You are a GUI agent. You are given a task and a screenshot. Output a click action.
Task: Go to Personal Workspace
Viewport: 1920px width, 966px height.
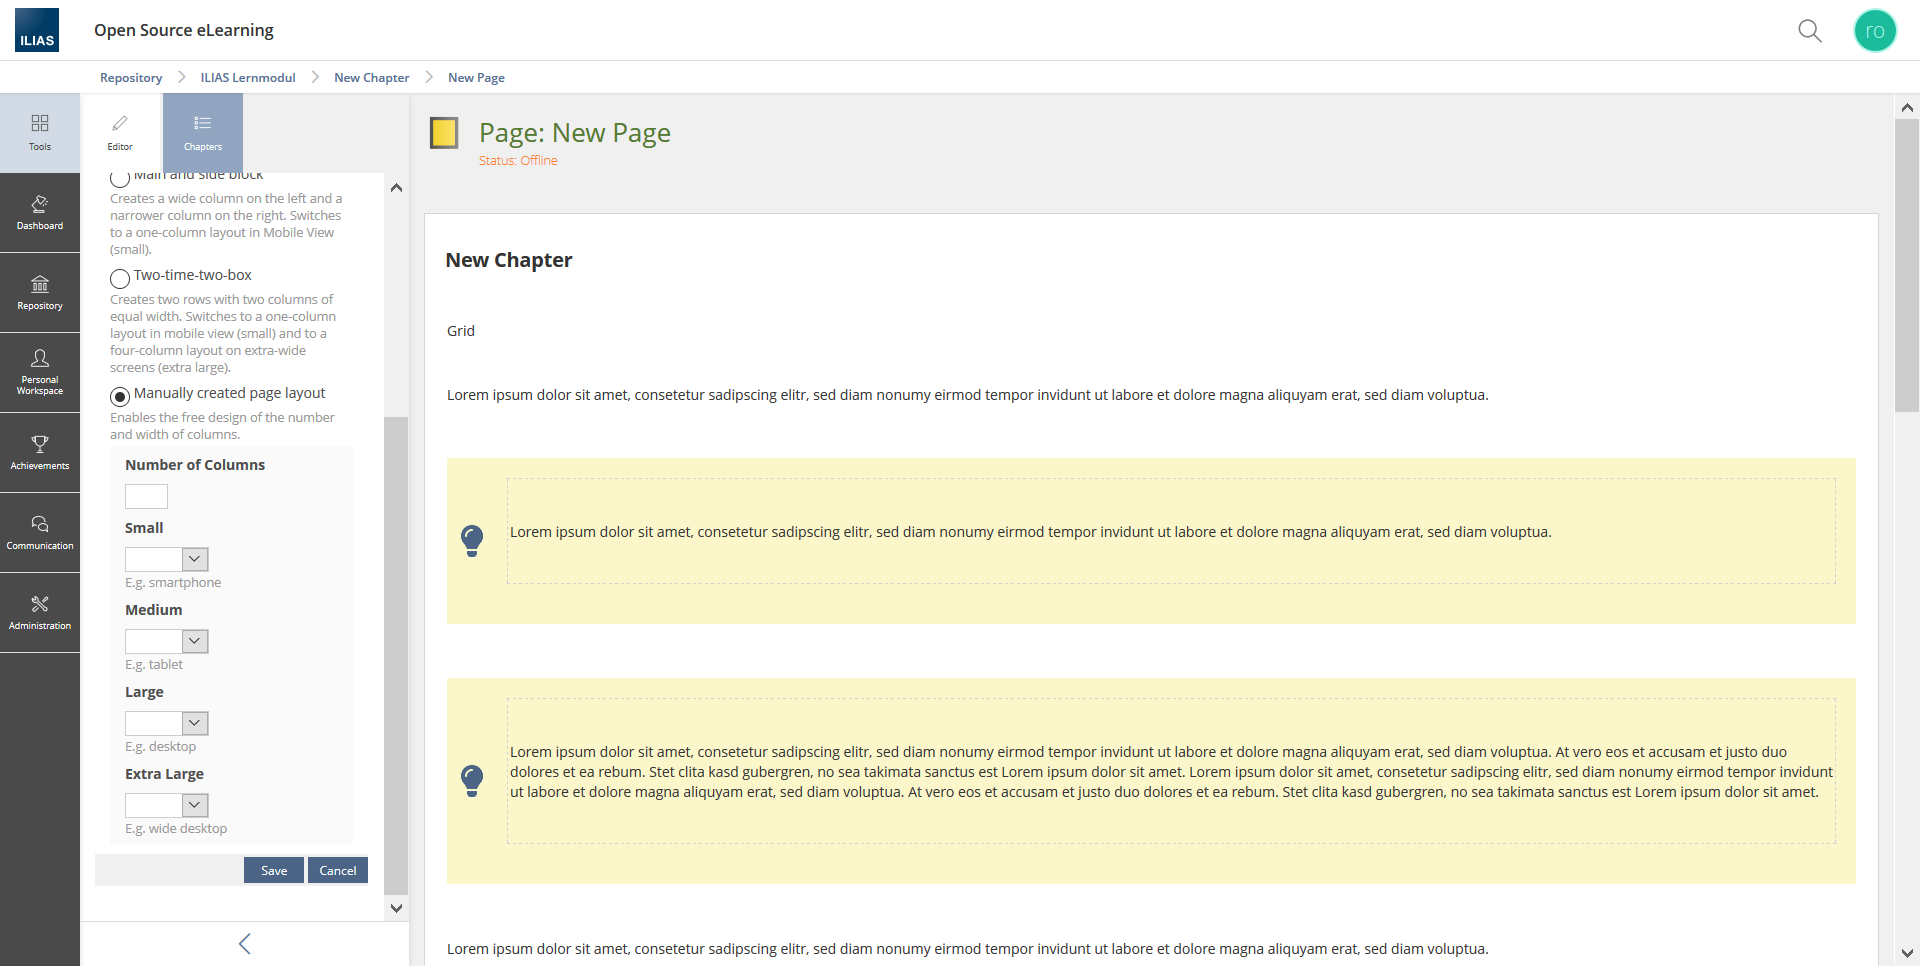pyautogui.click(x=40, y=371)
